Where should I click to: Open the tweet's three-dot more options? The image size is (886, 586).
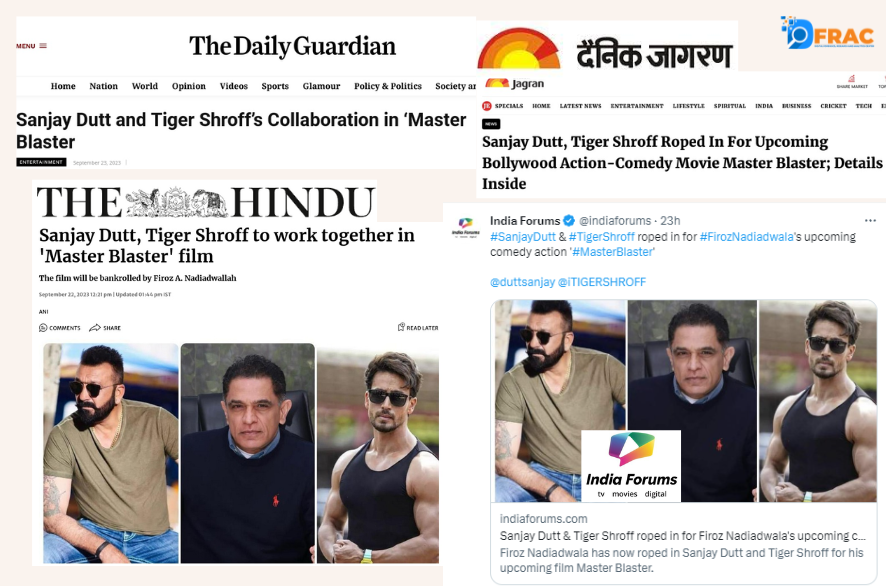tap(870, 220)
